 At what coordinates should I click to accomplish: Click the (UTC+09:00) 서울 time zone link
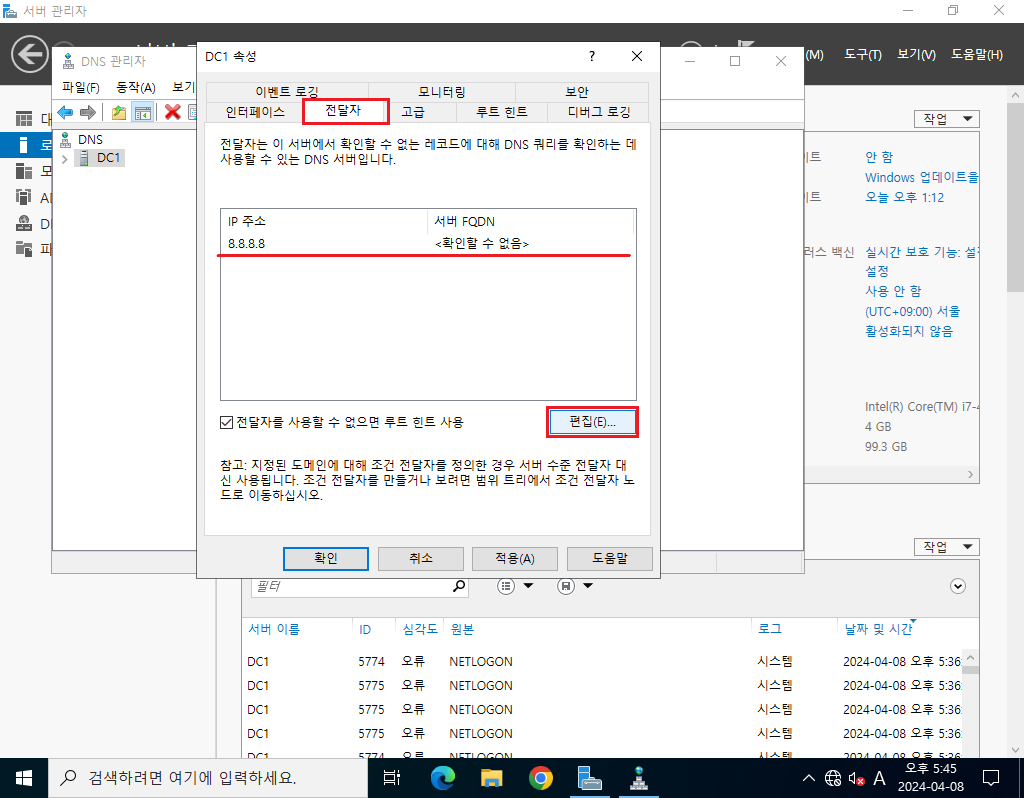point(912,311)
